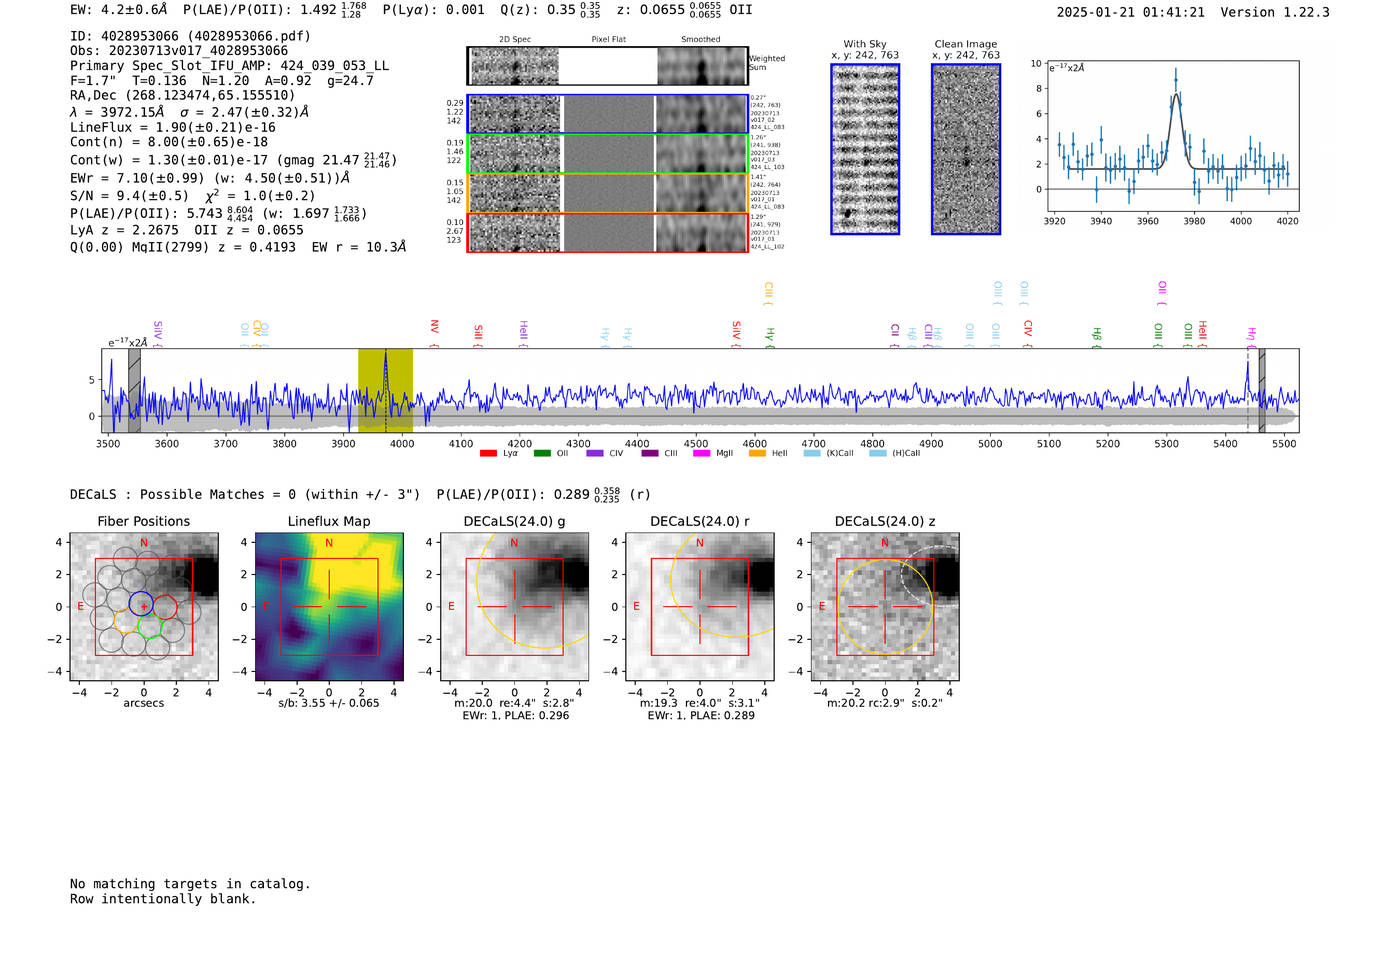Click the emission spike near 5440 Å
This screenshot has width=1400, height=953.
(1247, 380)
